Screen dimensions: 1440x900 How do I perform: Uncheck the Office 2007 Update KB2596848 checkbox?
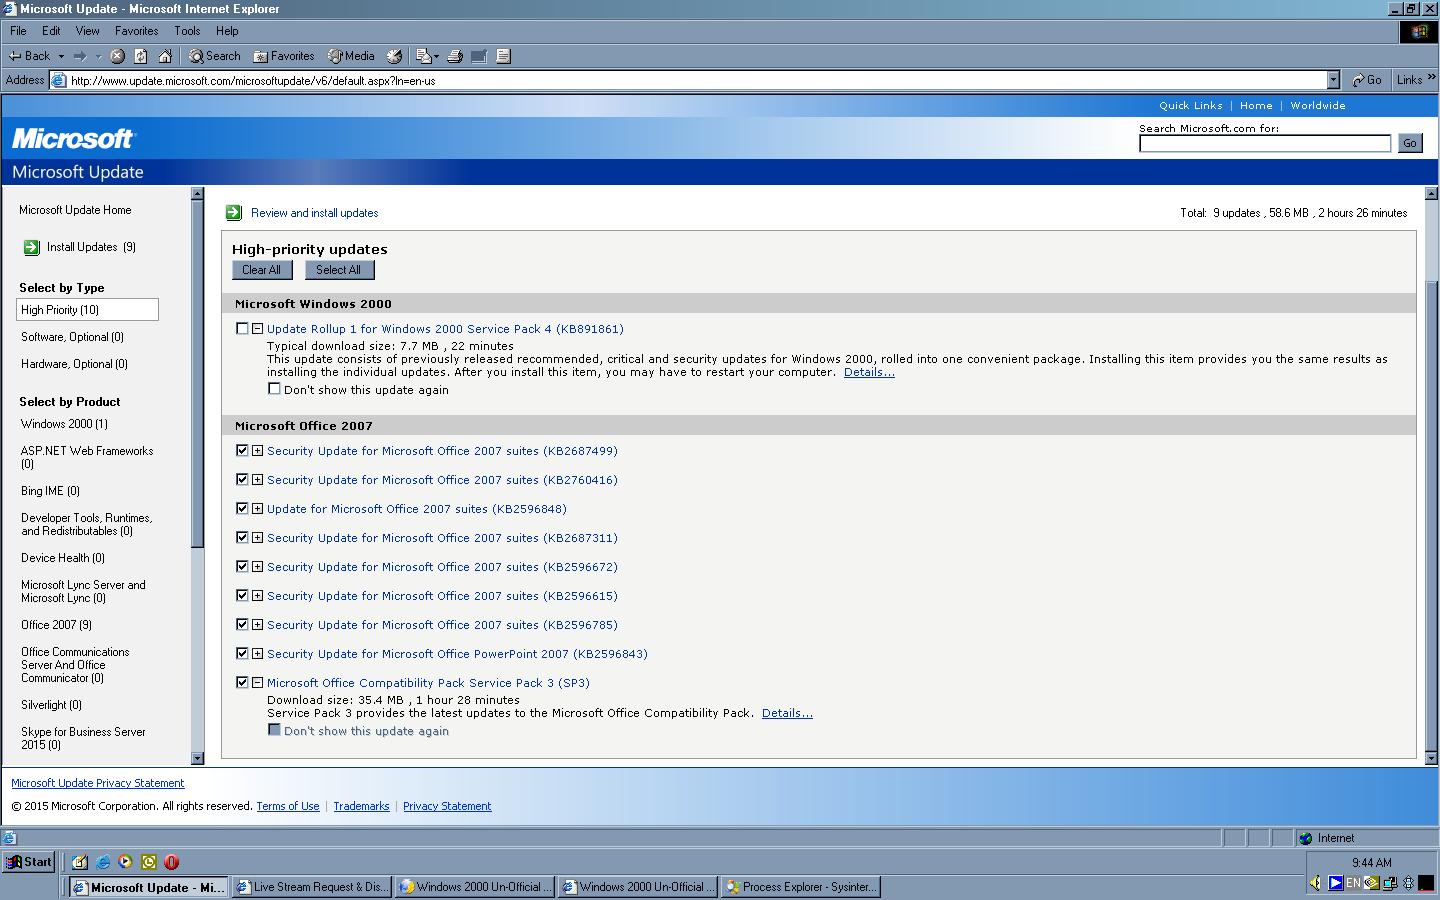coord(242,508)
